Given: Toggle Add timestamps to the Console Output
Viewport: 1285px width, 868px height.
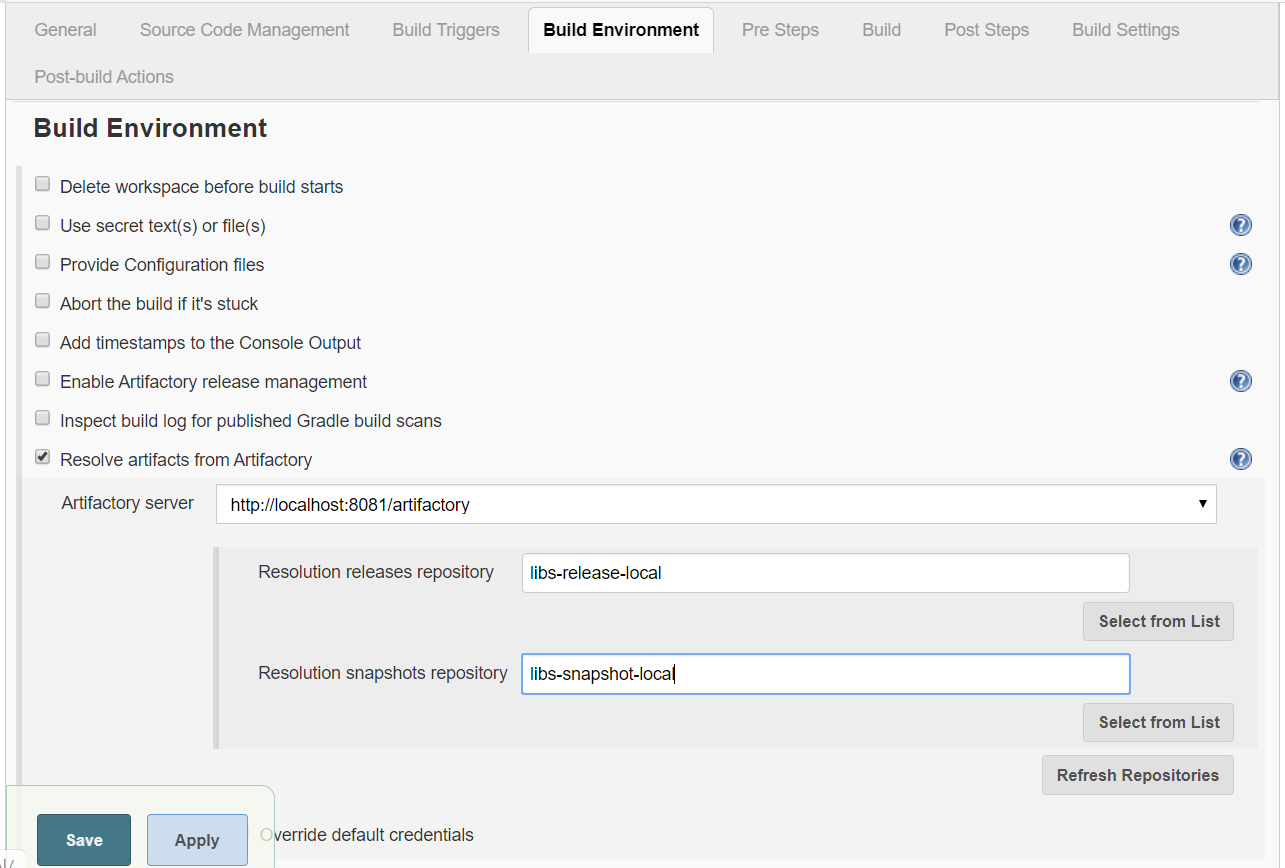Looking at the screenshot, I should point(43,340).
